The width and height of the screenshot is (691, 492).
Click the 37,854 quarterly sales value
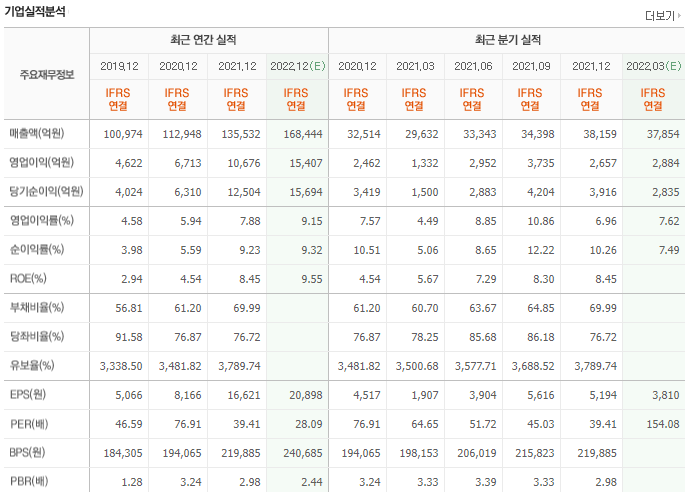click(x=663, y=134)
